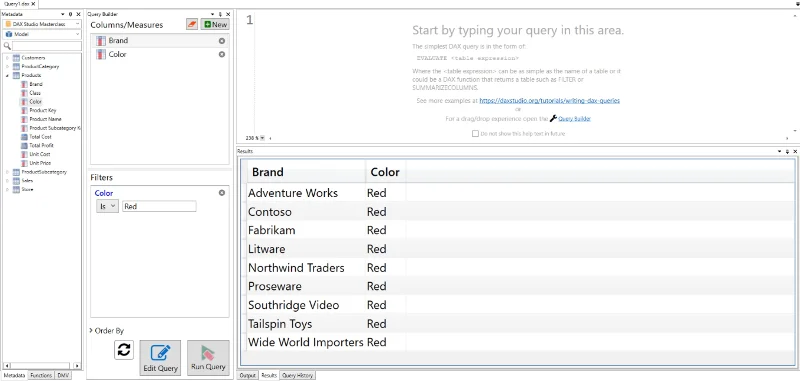Viewport: 800px width, 381px height.
Task: Select the Color column under Products
Action: tap(35, 102)
